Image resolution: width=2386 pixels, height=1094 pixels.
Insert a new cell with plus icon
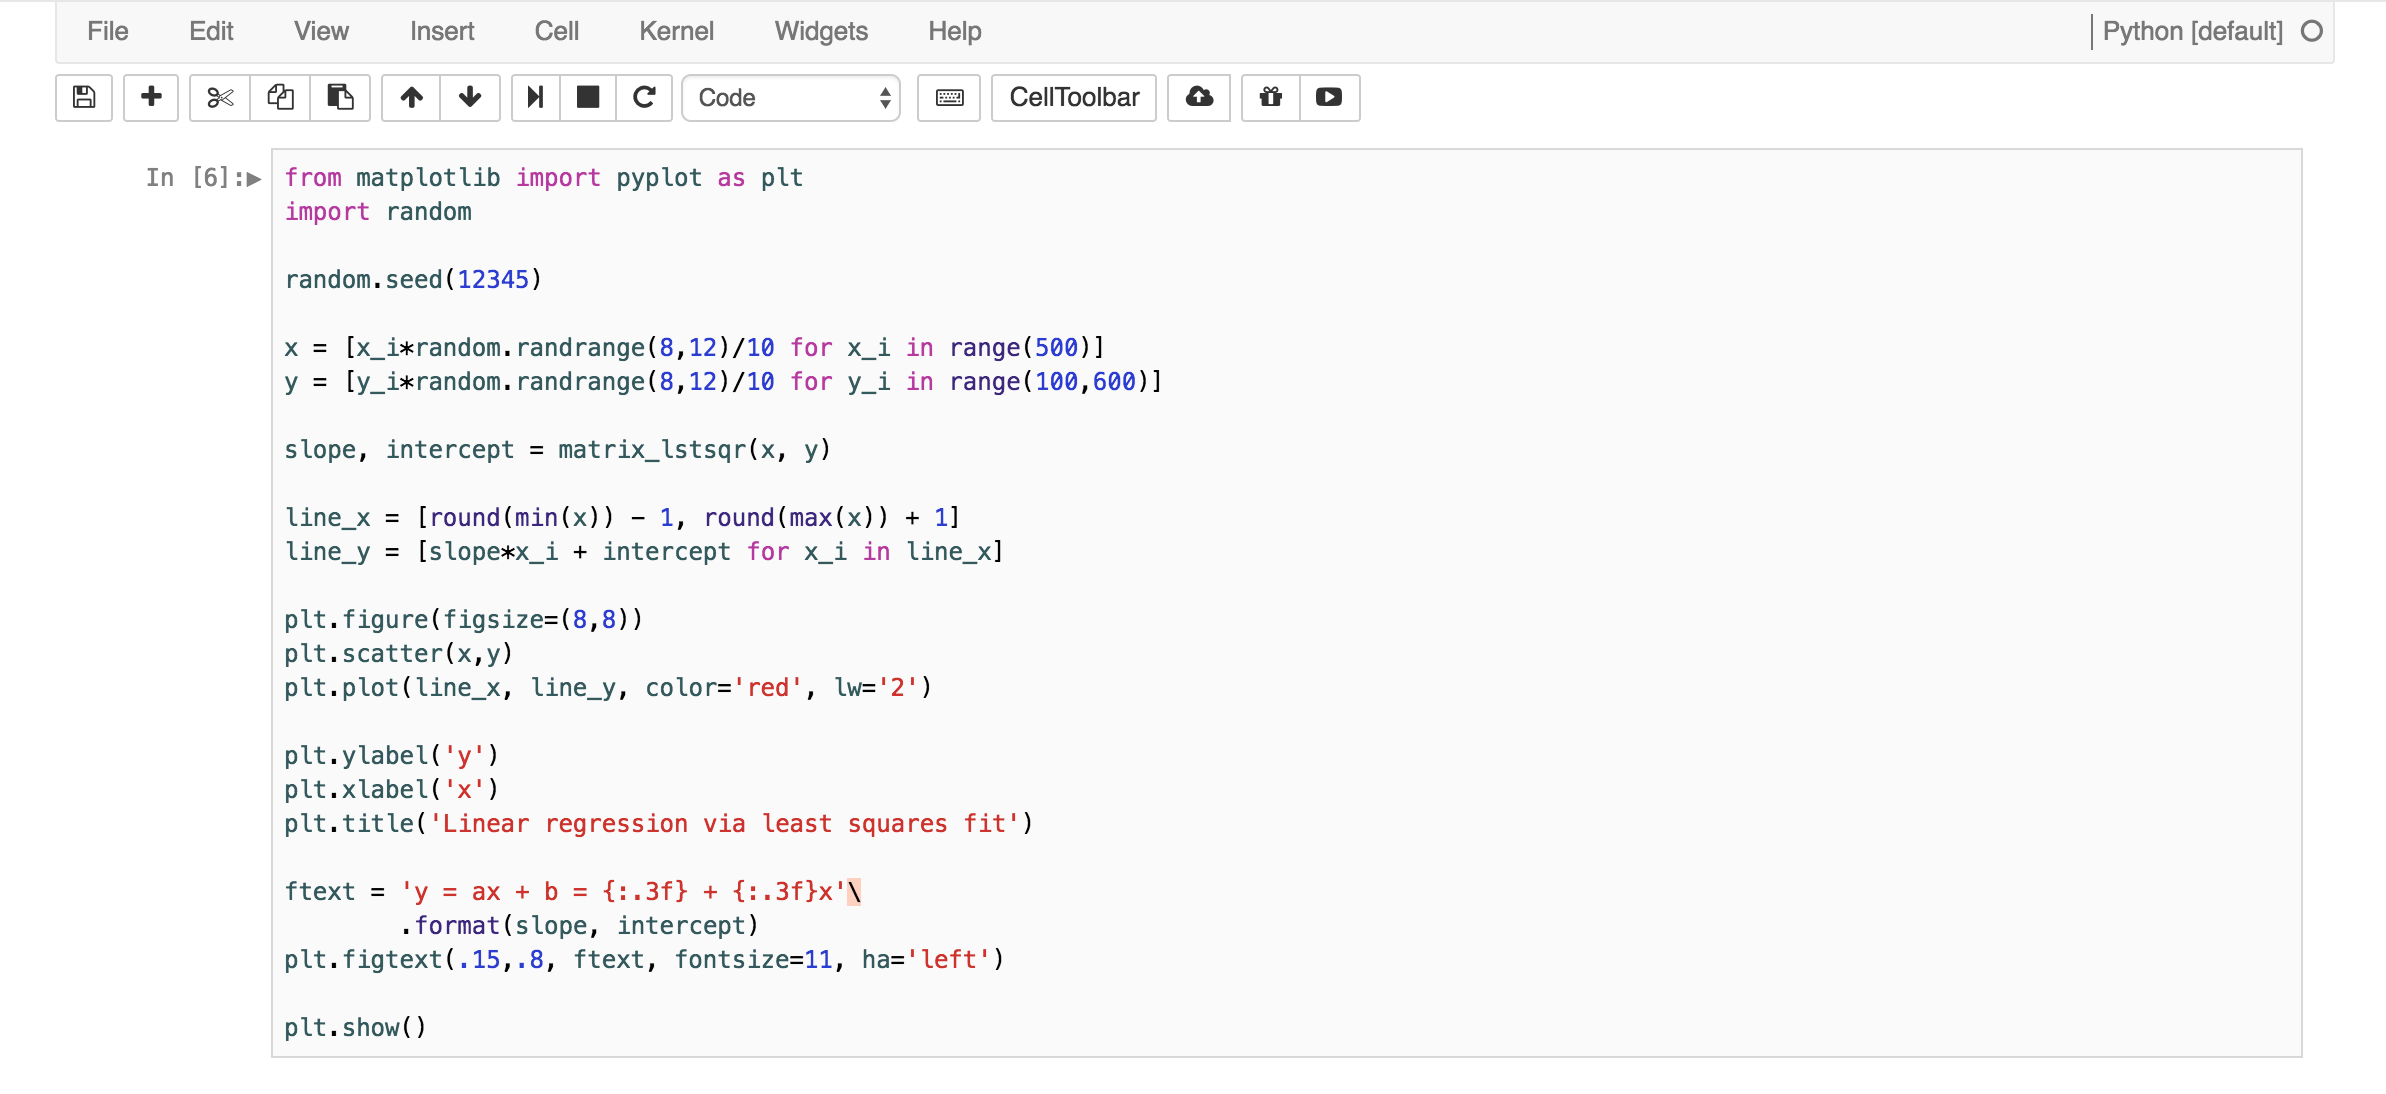151,97
